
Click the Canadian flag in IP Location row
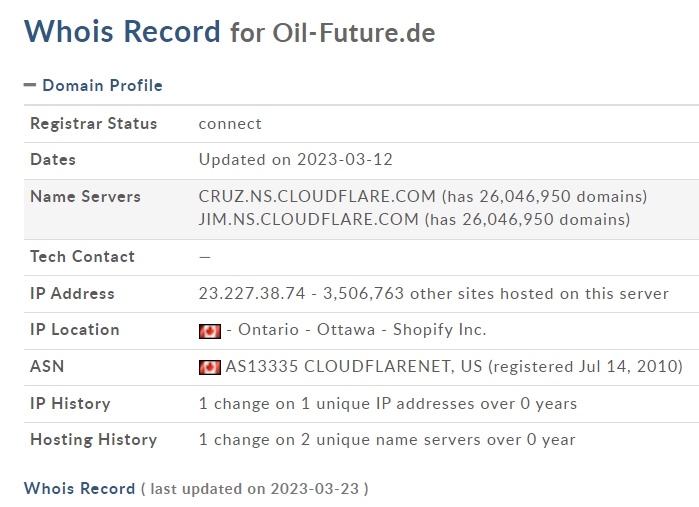210,331
